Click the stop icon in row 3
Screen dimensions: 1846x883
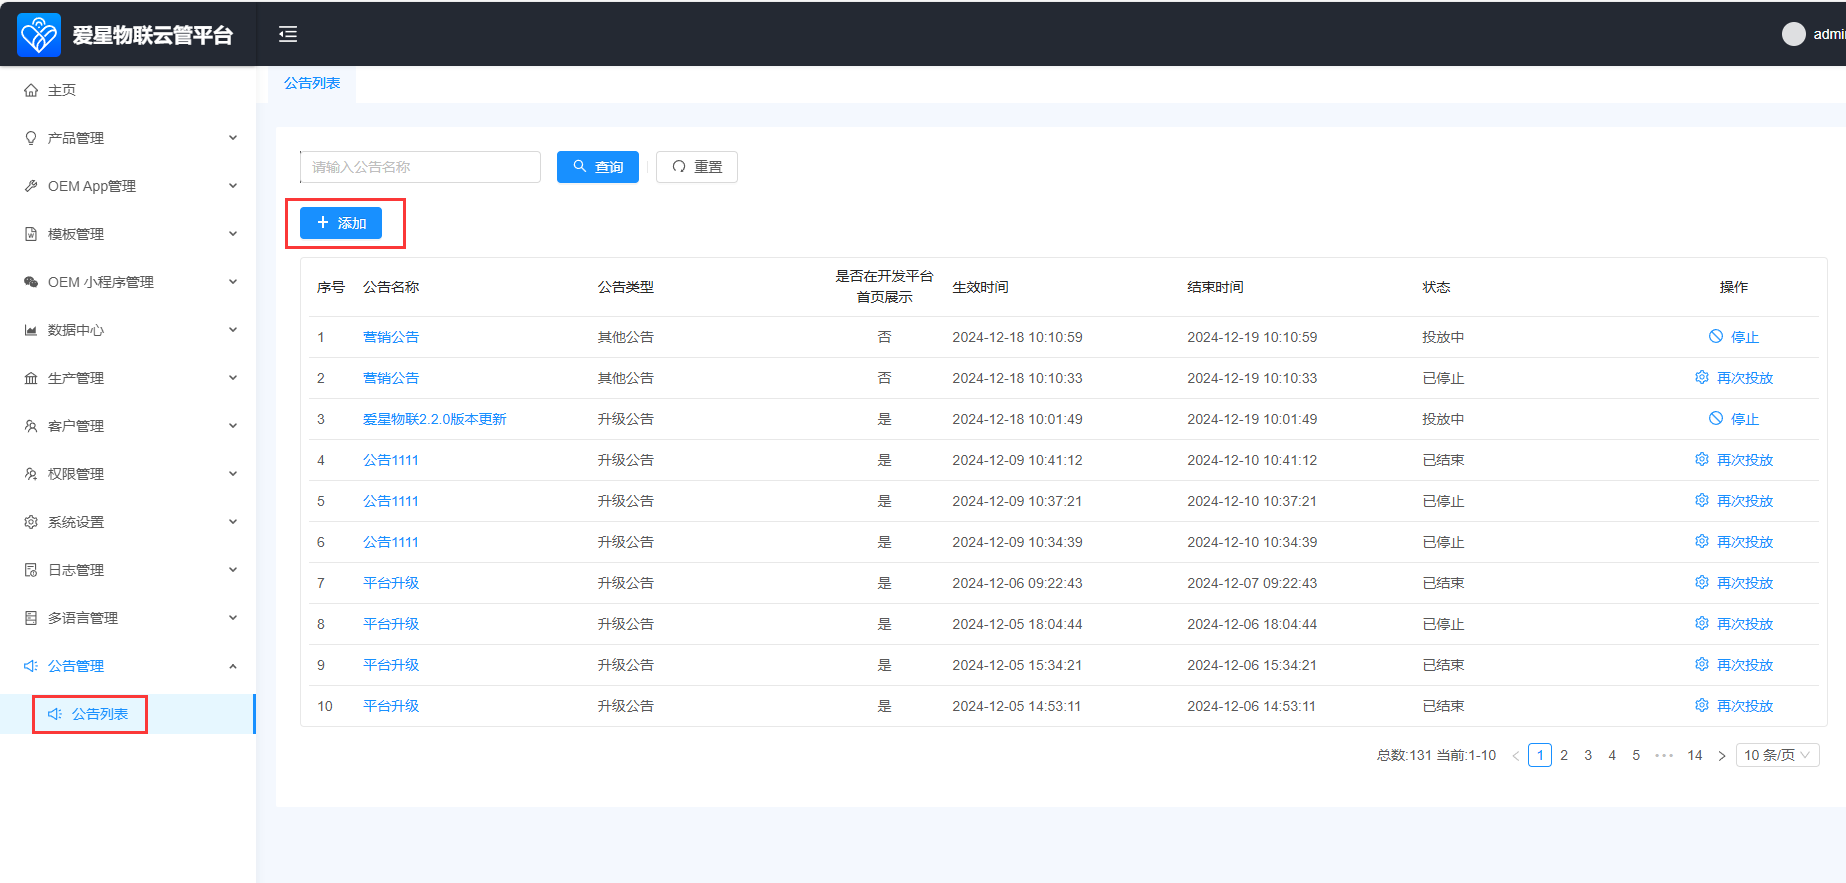click(x=1716, y=418)
